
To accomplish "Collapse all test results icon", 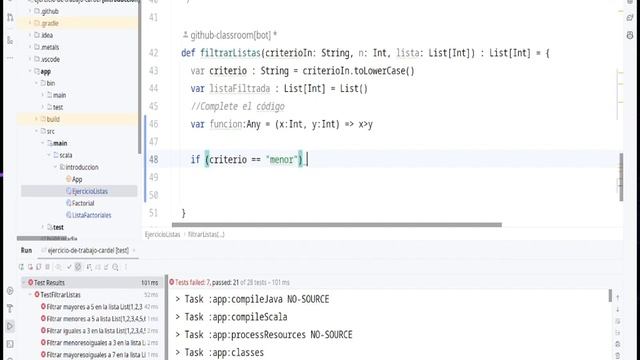I will tap(106, 267).
